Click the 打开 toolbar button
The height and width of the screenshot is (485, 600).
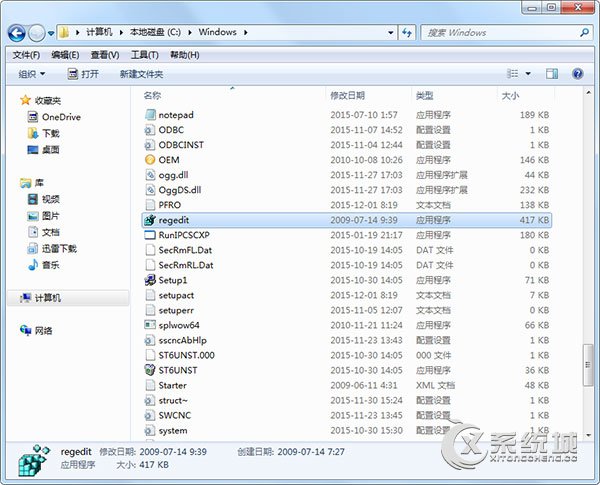click(83, 74)
